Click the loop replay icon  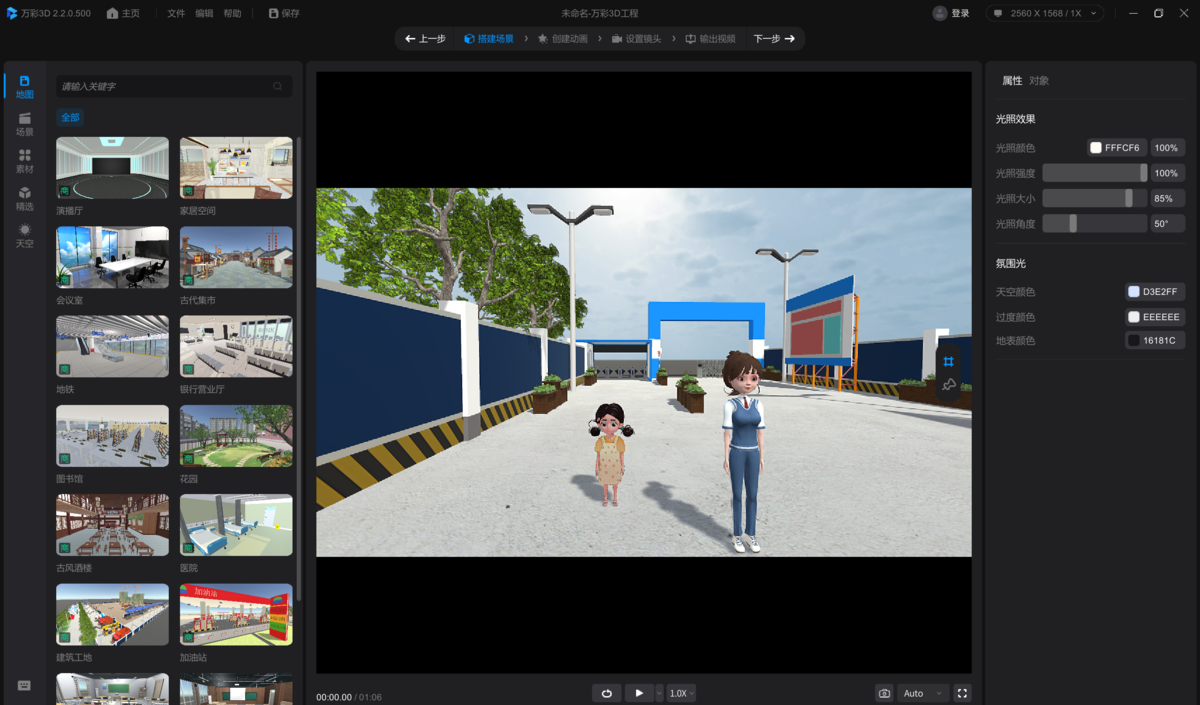tap(606, 693)
